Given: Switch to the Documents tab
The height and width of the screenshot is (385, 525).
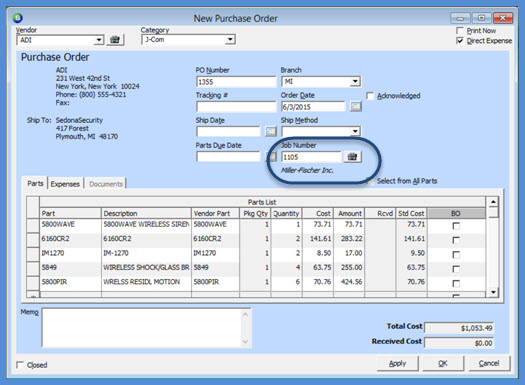Looking at the screenshot, I should (106, 184).
